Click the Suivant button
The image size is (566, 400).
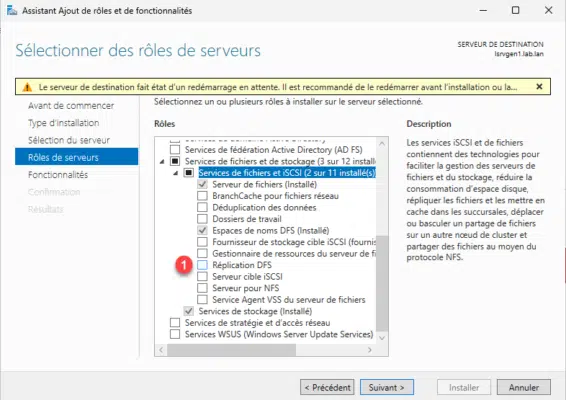pos(387,387)
